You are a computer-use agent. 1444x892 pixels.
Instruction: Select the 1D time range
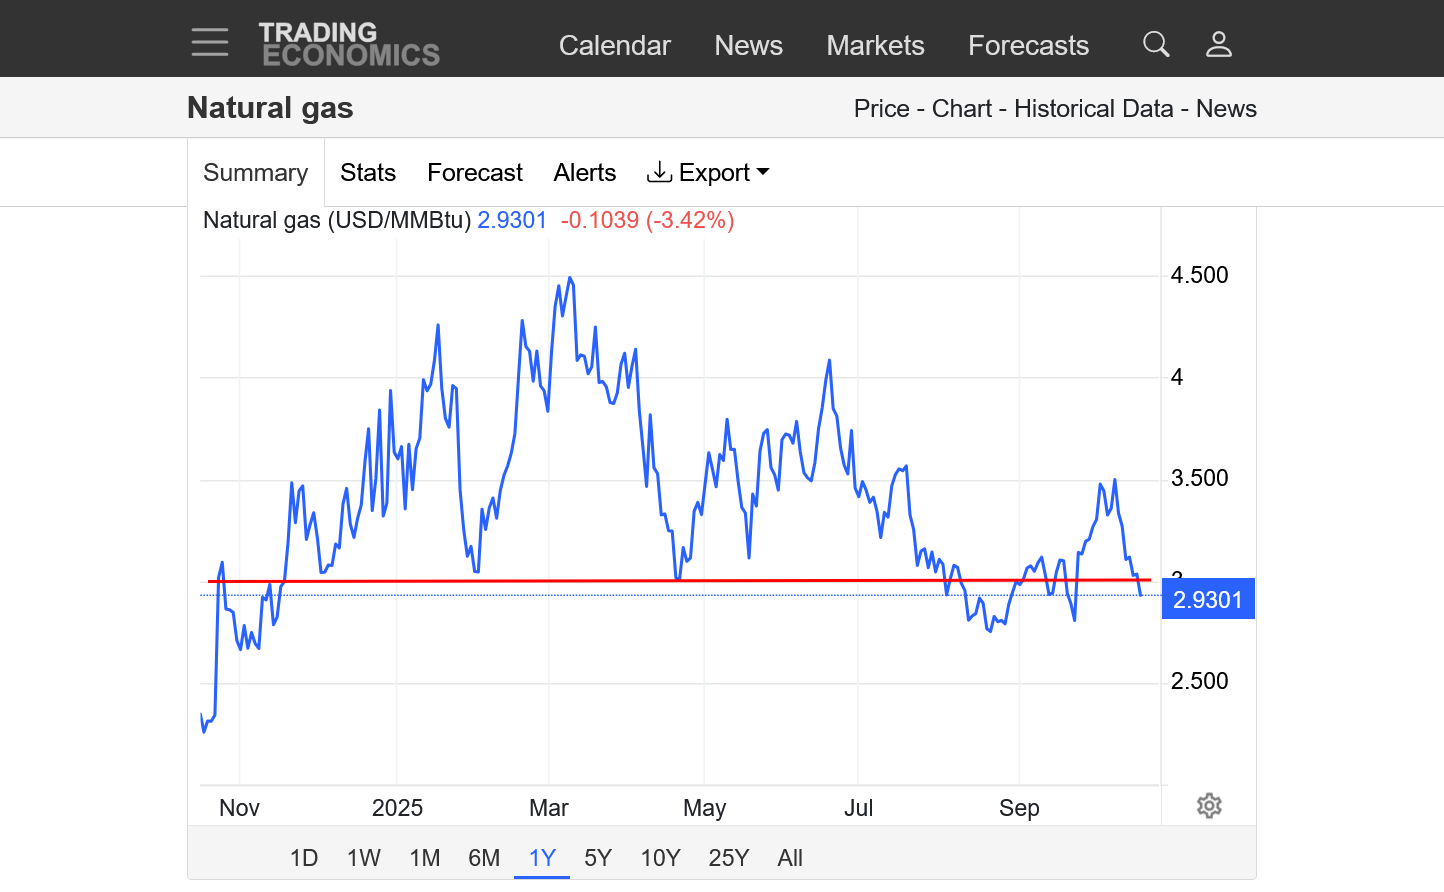tap(304, 858)
